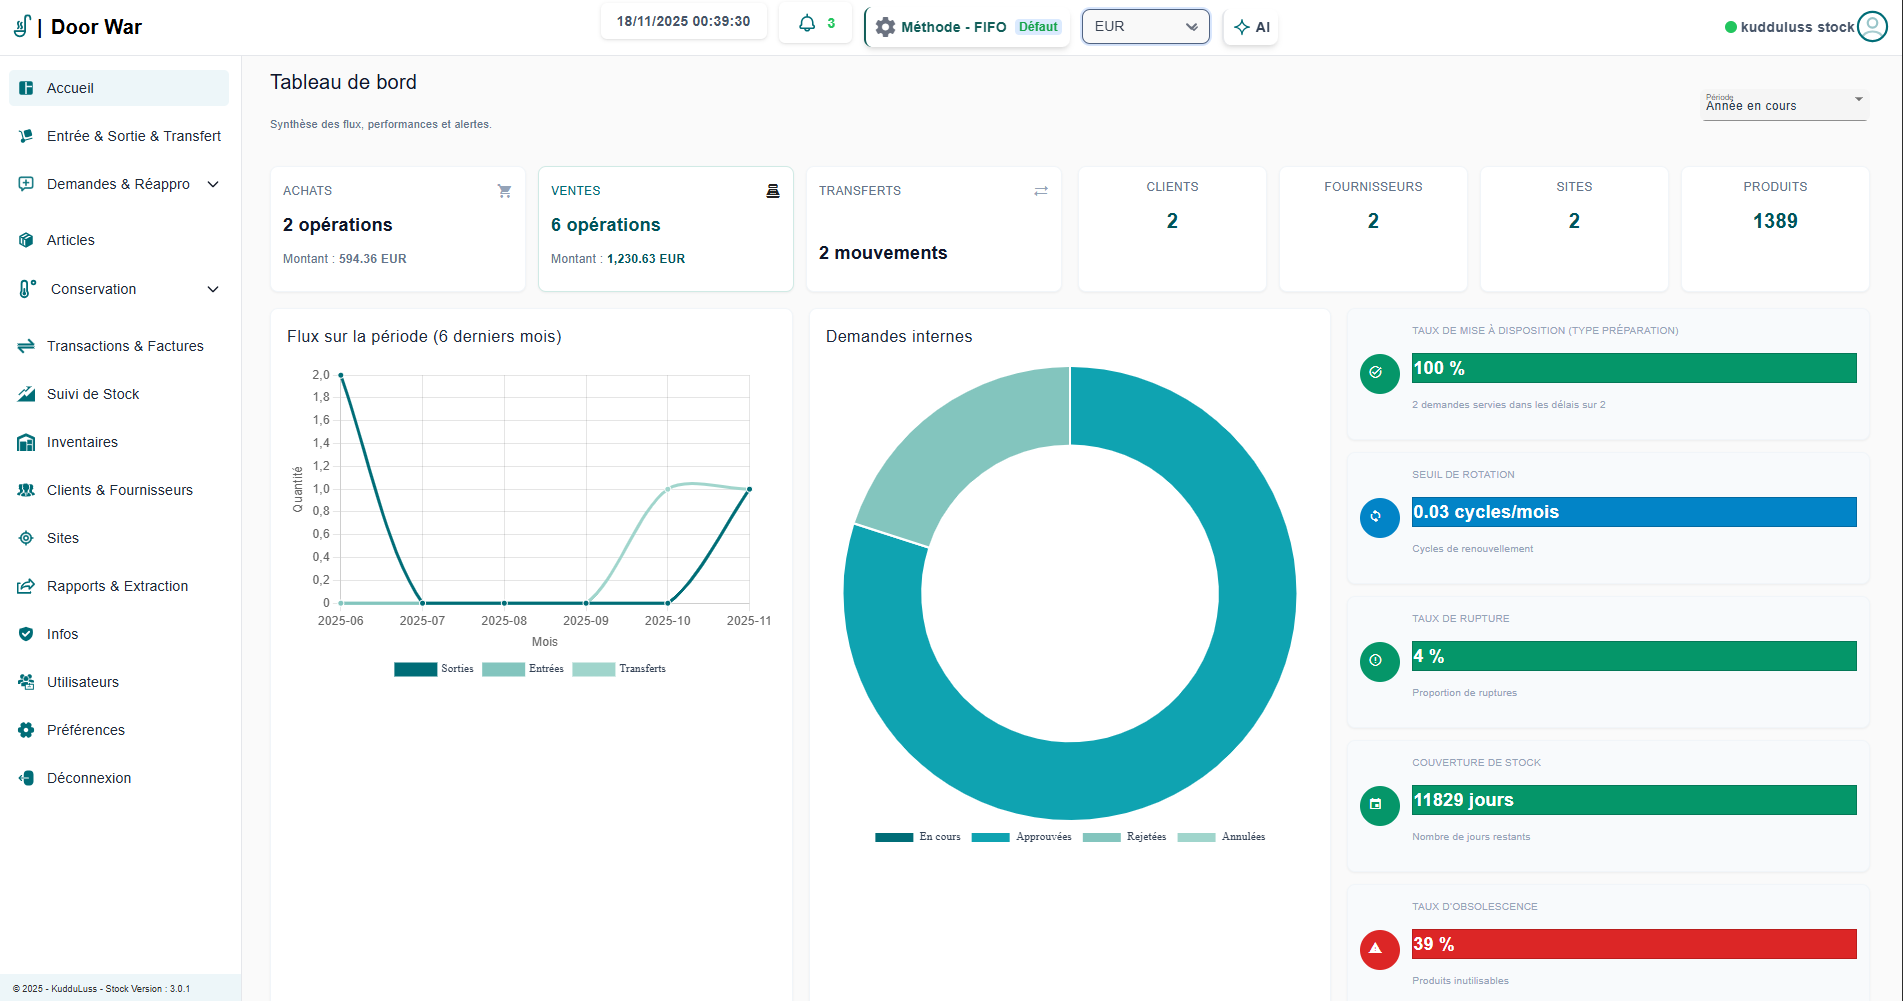Click the blue rotation cycle icon
This screenshot has height=1001, width=1903.
(1379, 517)
